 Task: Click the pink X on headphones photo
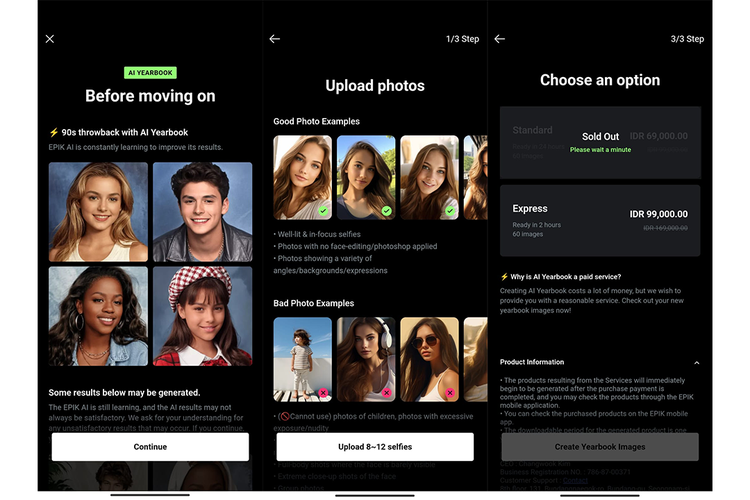386,393
